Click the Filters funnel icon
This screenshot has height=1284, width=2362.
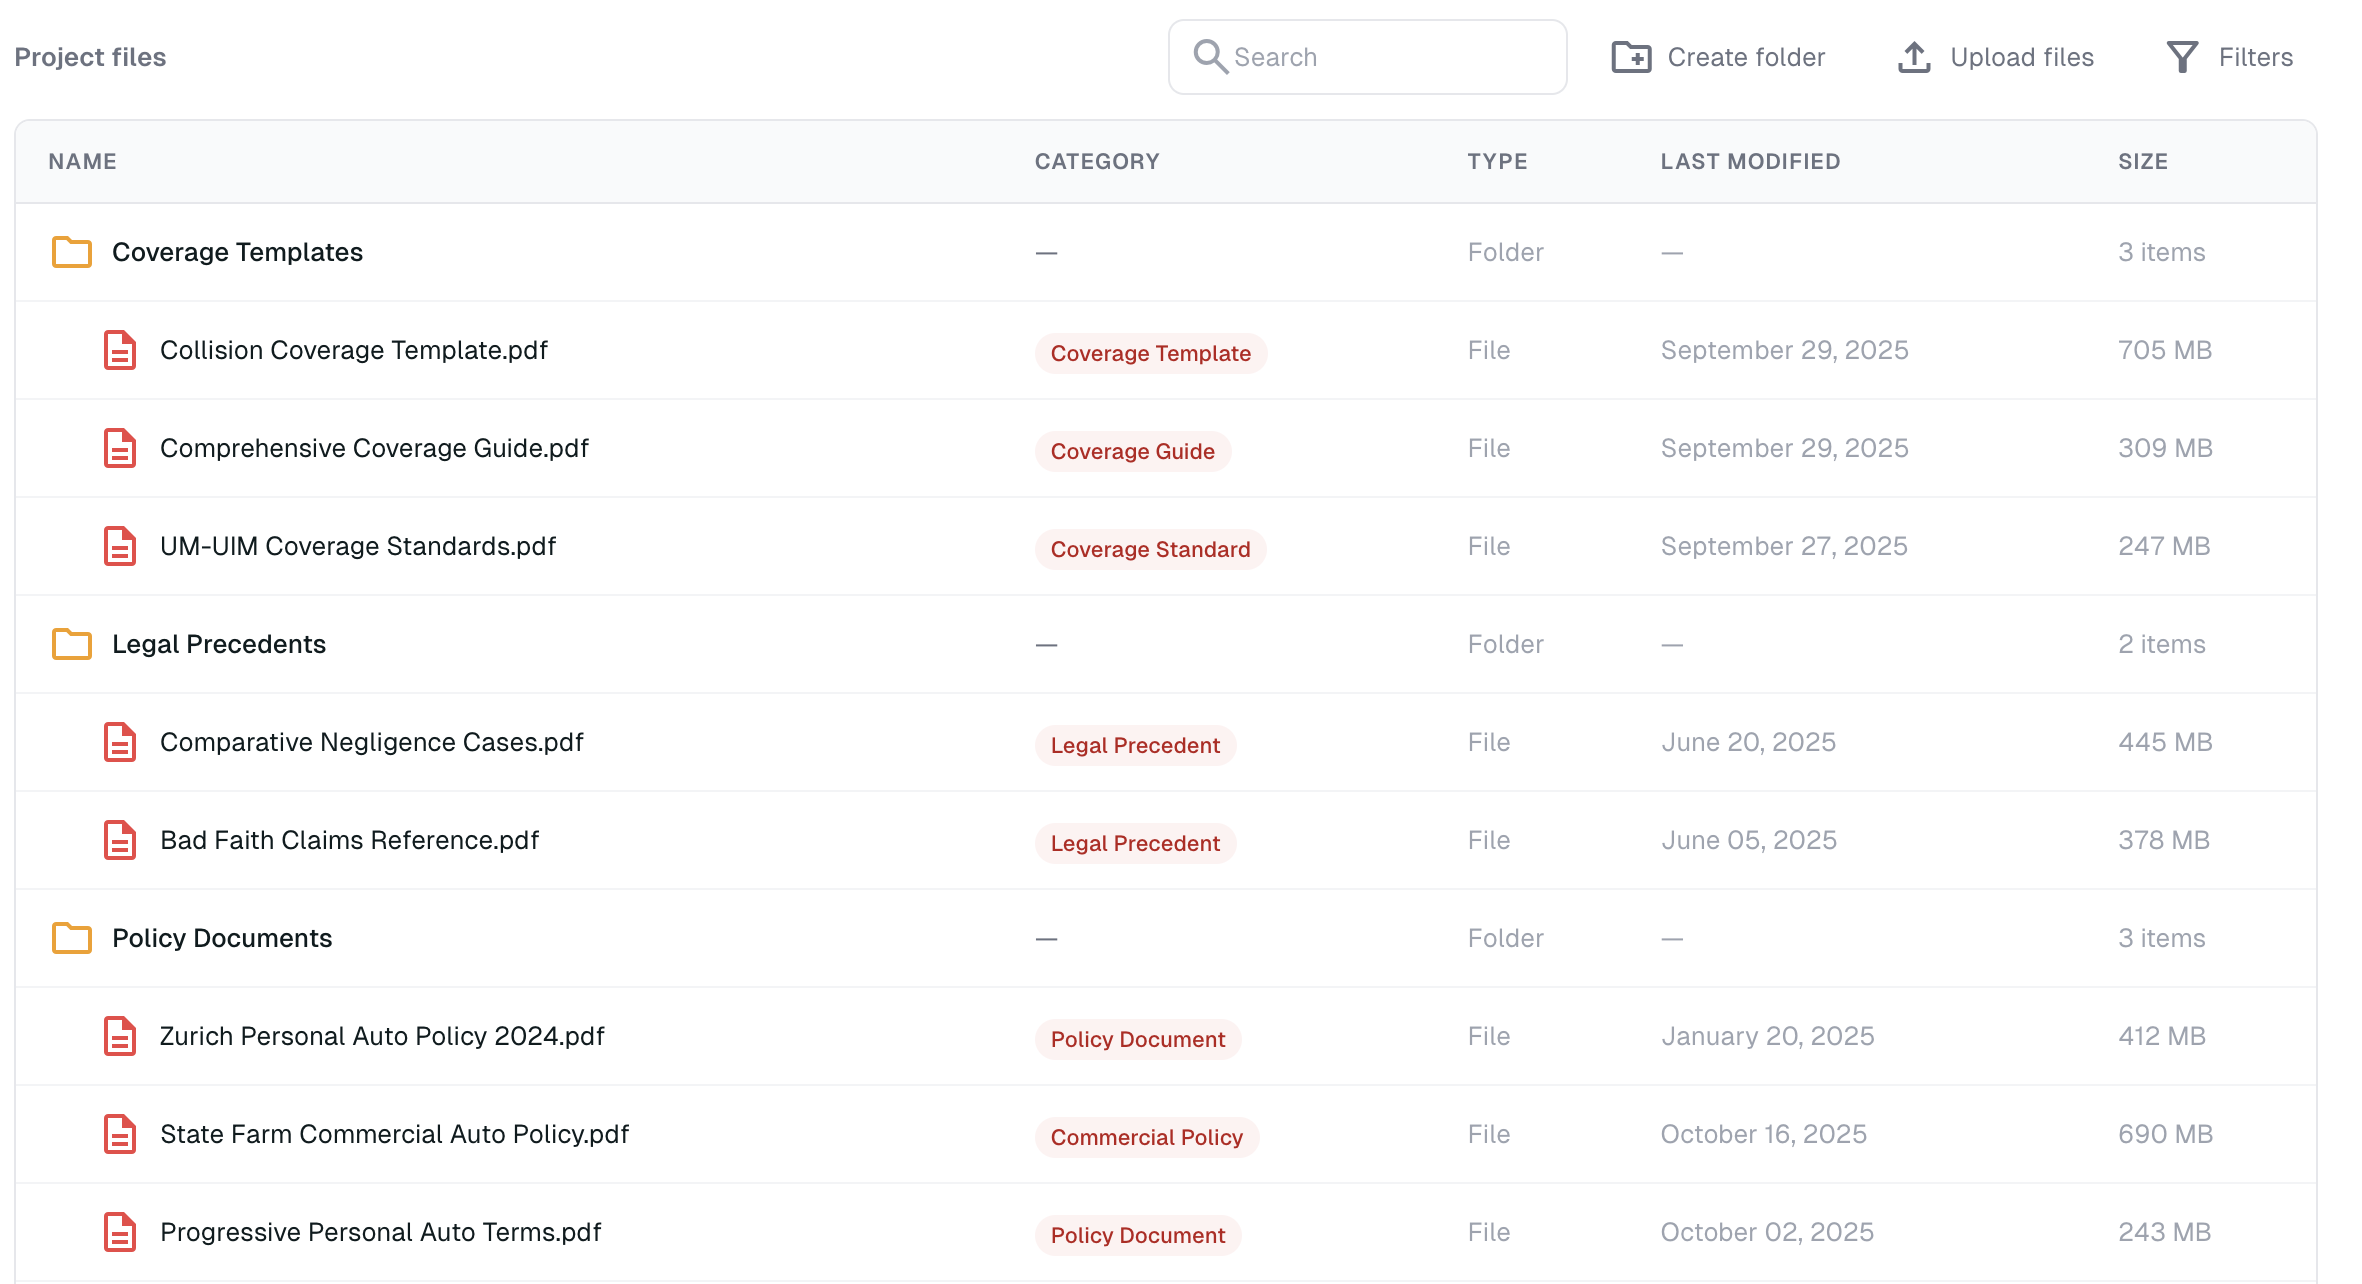point(2182,57)
